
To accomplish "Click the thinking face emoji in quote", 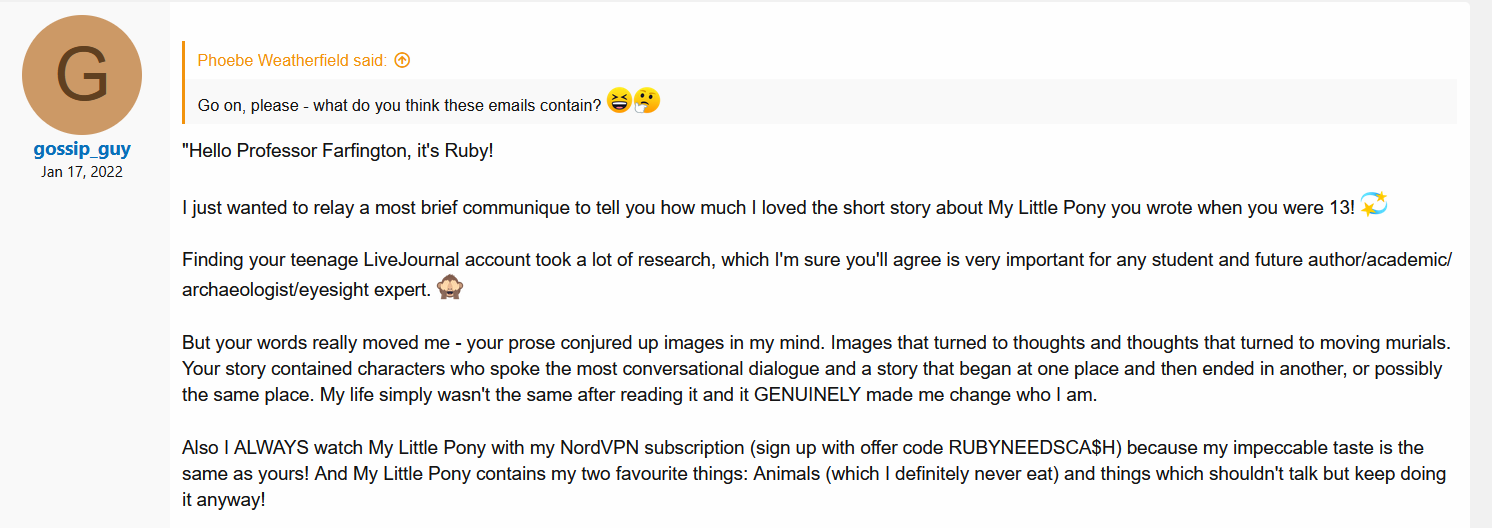I will coord(647,101).
